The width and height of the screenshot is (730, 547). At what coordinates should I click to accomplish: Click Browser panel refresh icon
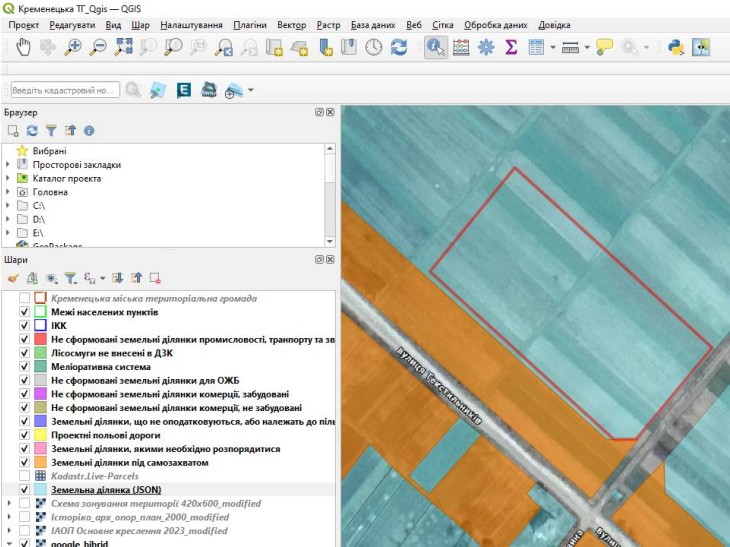tap(32, 131)
